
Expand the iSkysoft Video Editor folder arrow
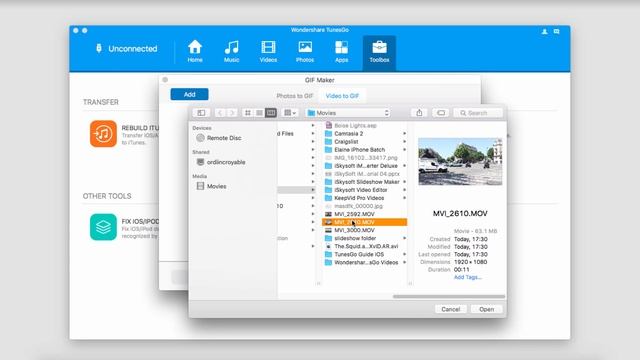404,190
